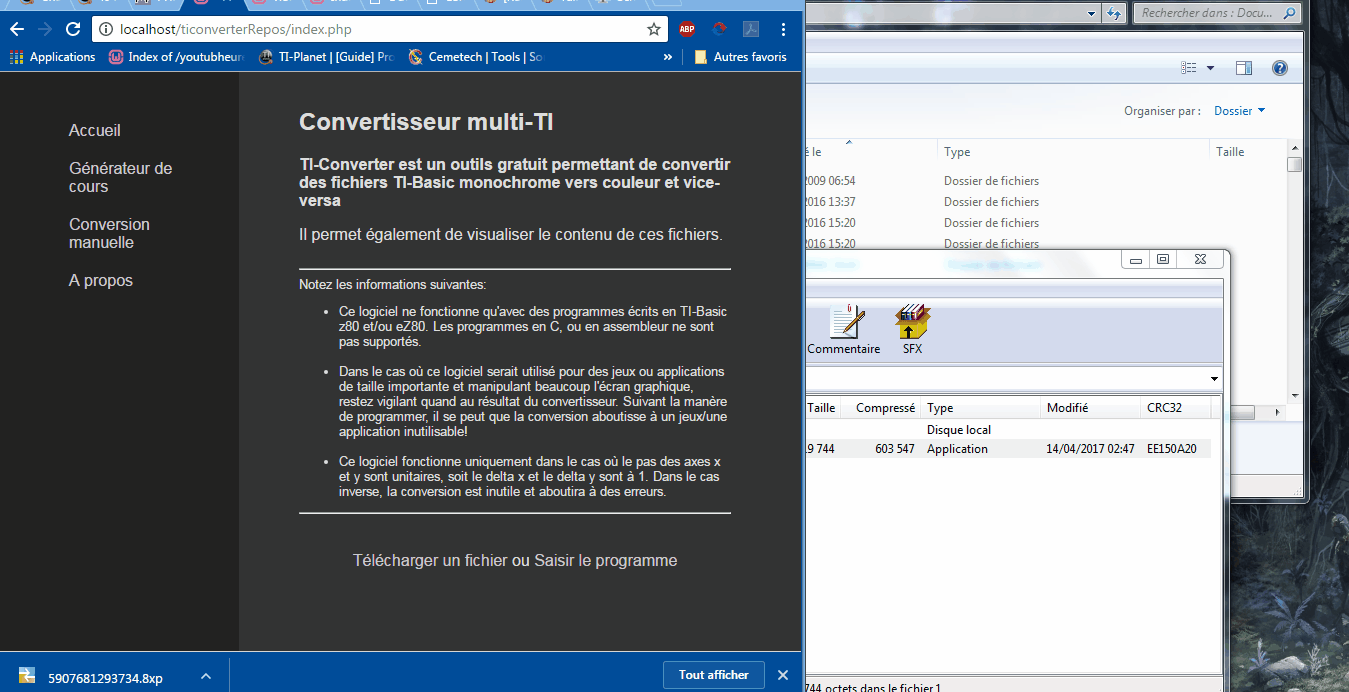The image size is (1349, 692).
Task: Open the 'Cemetech | Tools' bookmark
Action: click(475, 57)
